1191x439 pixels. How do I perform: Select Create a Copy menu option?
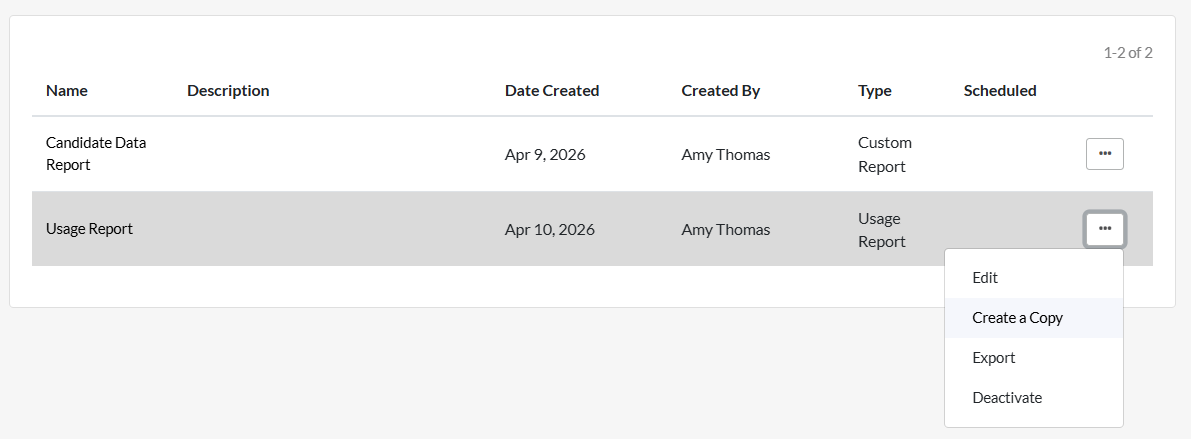click(x=1017, y=318)
